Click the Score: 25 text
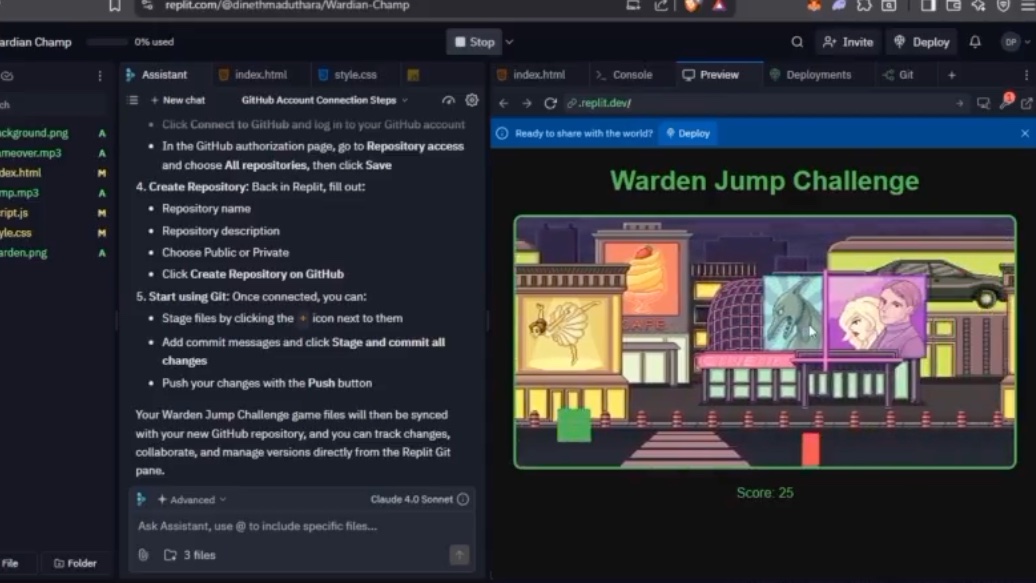 pos(765,492)
